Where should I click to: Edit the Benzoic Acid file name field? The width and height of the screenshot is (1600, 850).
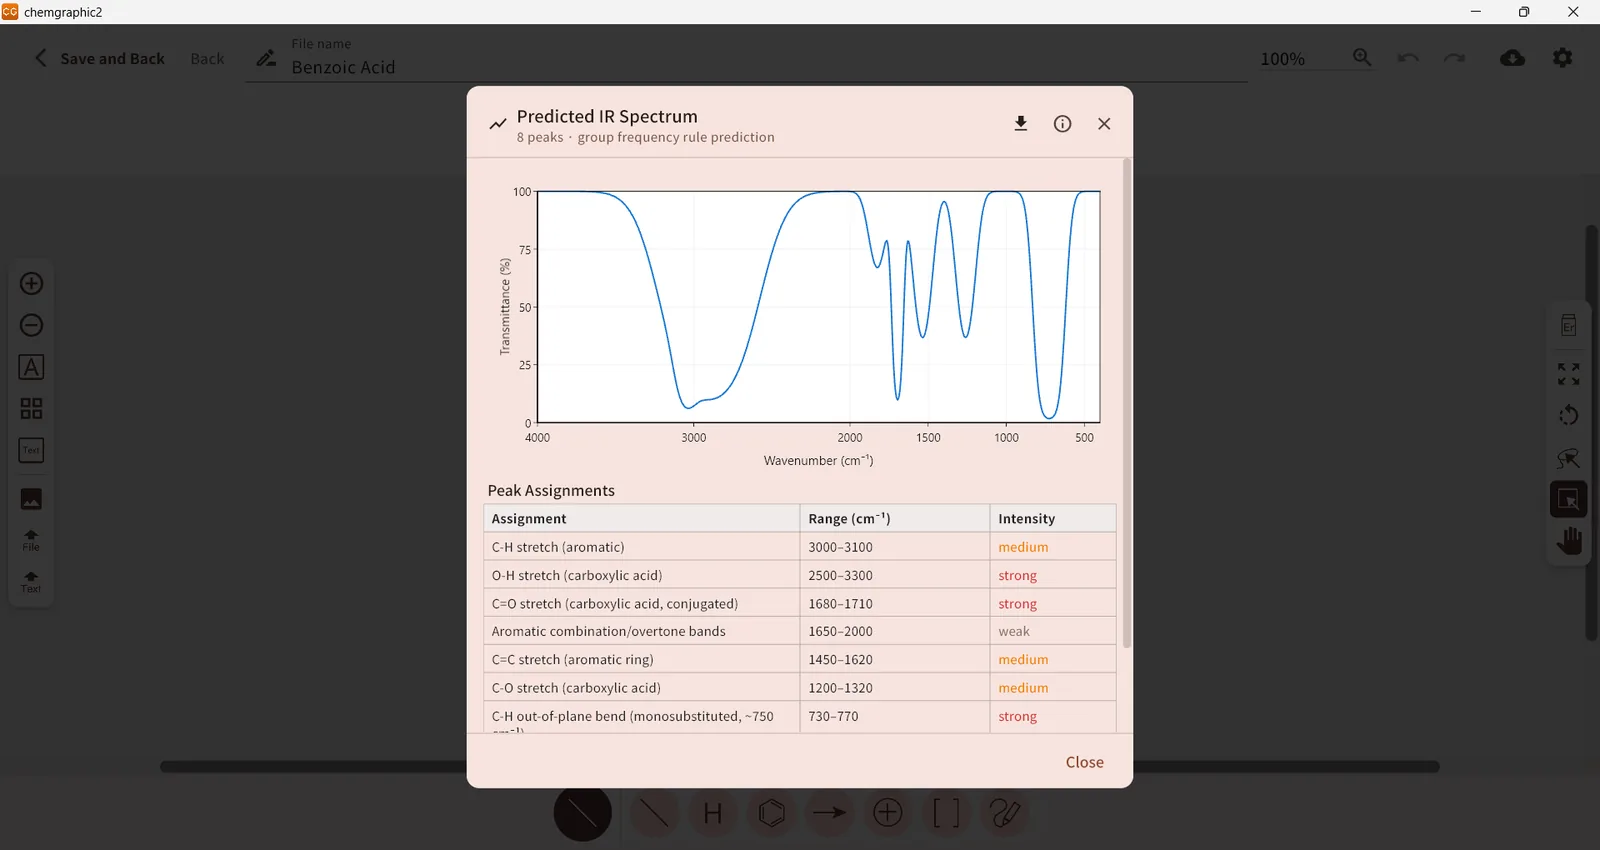[745, 67]
